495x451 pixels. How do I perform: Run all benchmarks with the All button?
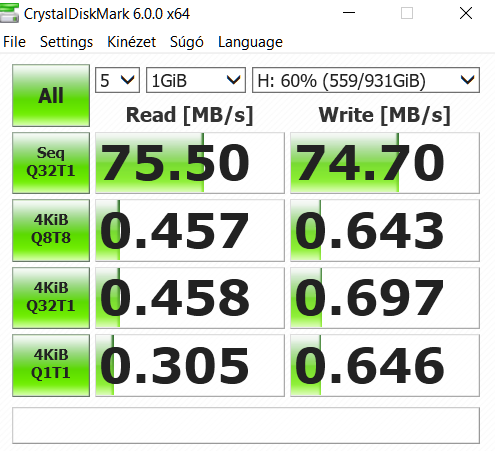[x=51, y=95]
